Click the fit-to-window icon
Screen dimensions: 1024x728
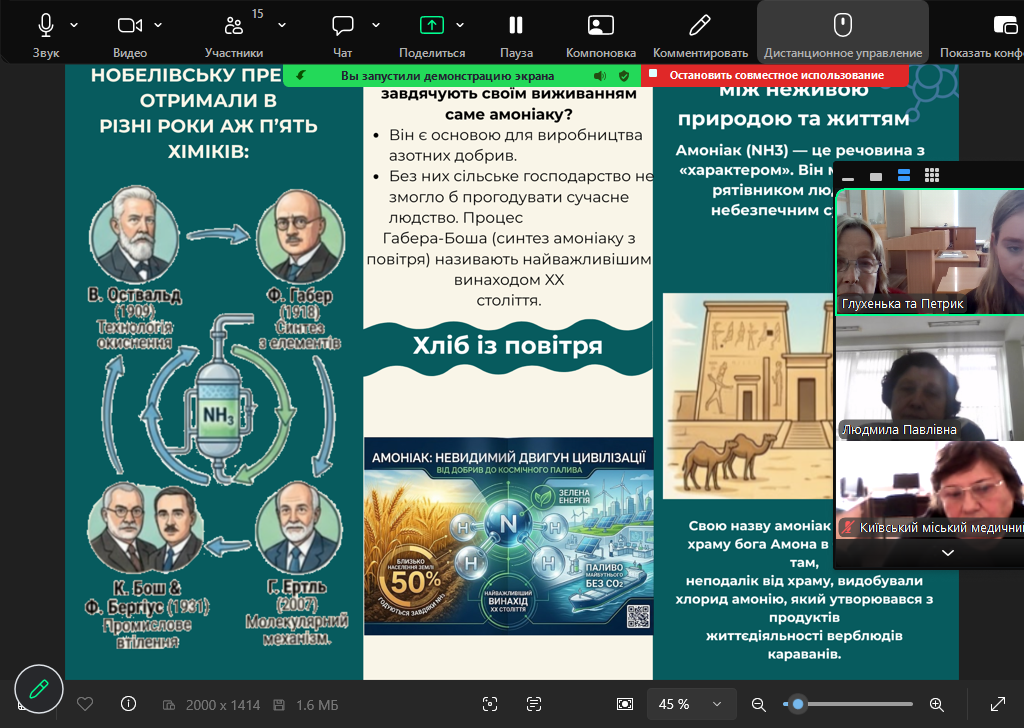[x=625, y=704]
